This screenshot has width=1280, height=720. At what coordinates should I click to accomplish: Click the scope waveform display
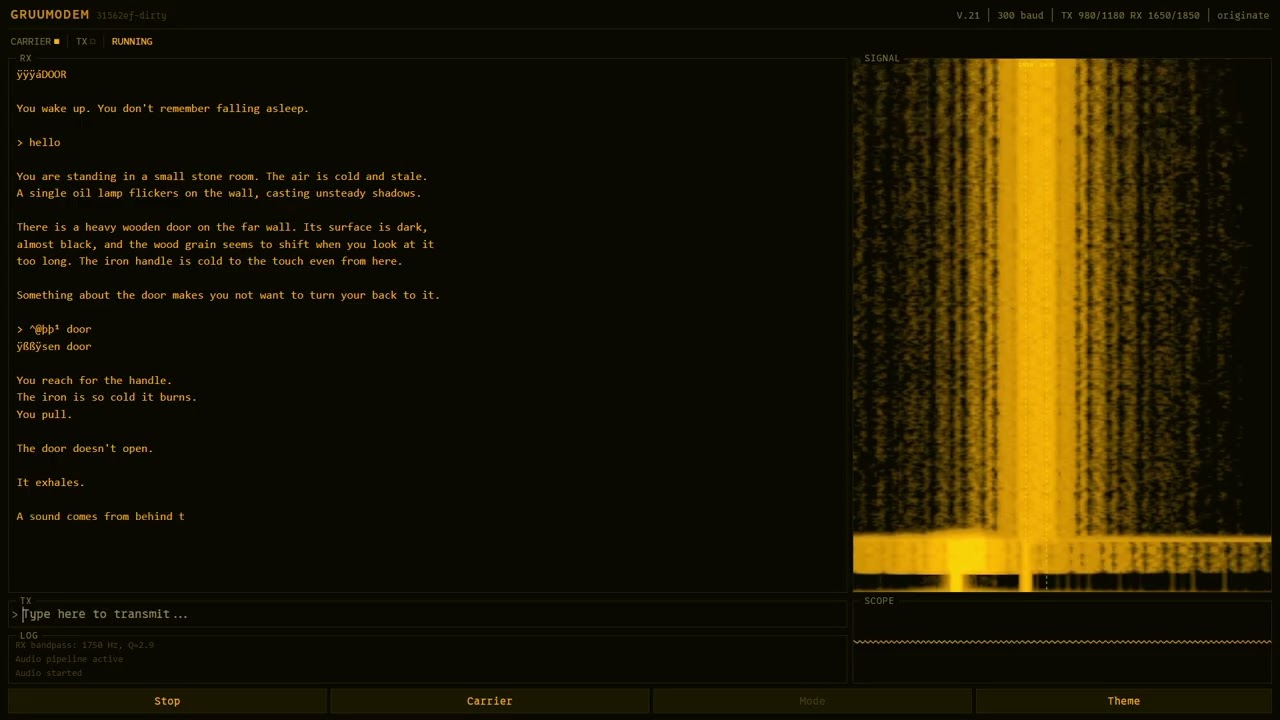pos(1062,642)
